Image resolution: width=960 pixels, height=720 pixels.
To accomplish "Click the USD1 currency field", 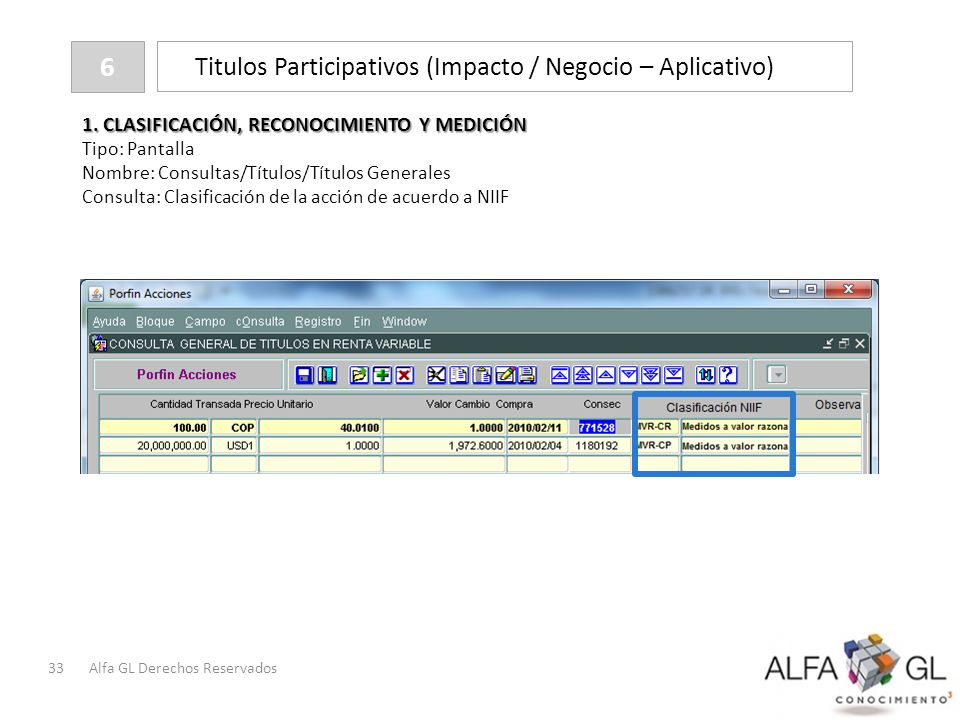I will [234, 446].
